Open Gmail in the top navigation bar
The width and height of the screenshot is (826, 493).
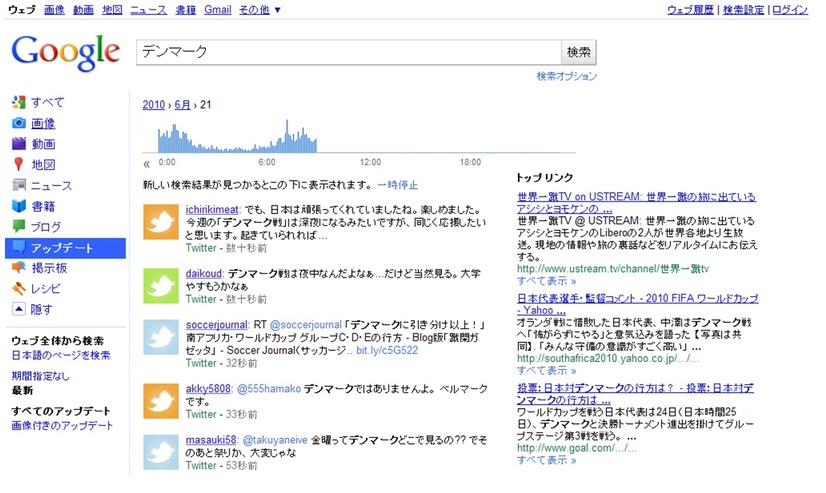(218, 9)
